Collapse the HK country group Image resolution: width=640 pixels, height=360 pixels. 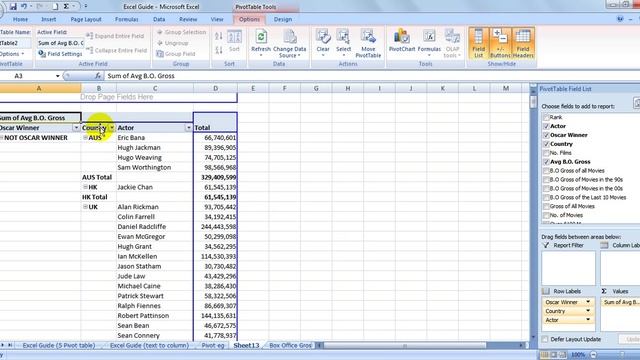tap(85, 187)
